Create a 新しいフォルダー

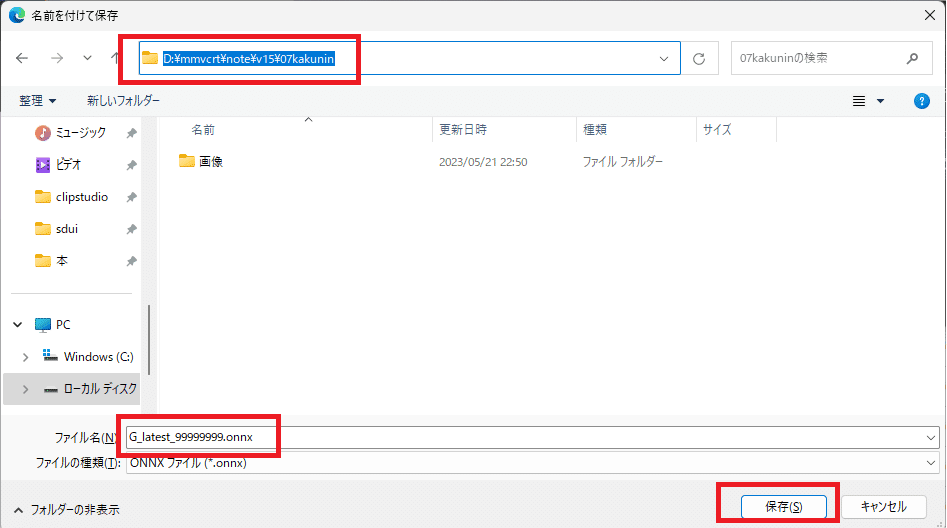click(x=123, y=101)
